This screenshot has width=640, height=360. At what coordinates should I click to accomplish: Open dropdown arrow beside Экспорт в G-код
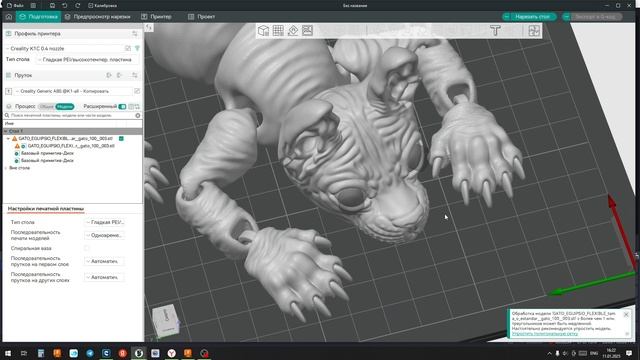(x=567, y=17)
